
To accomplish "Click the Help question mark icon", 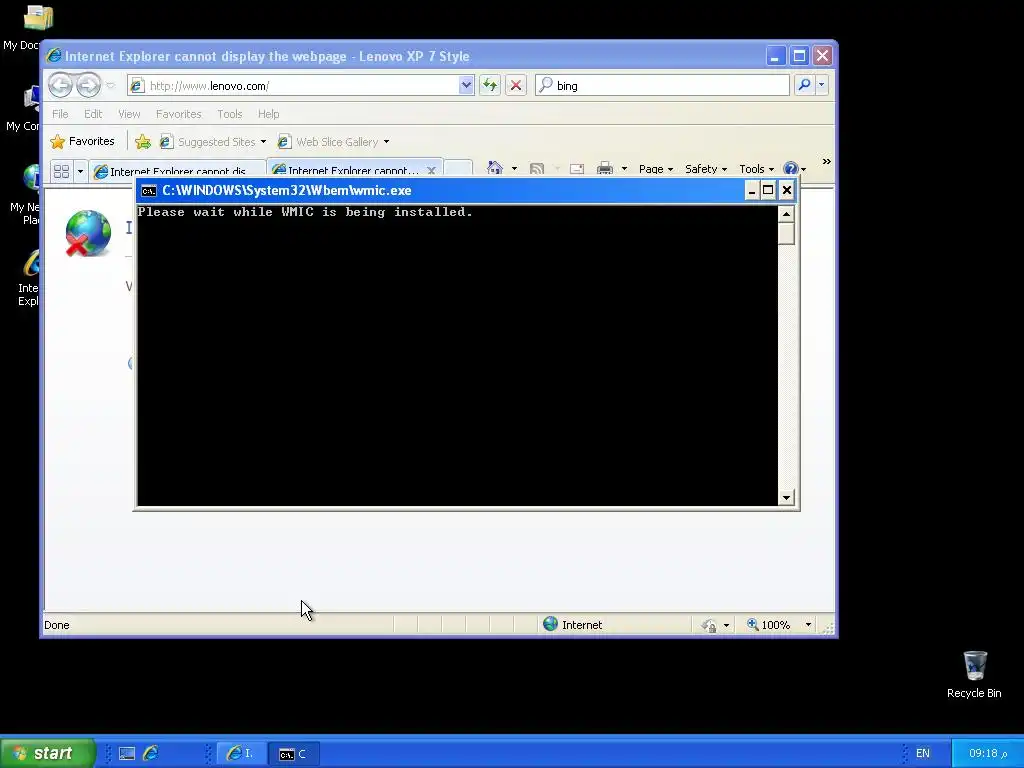I will coord(790,168).
